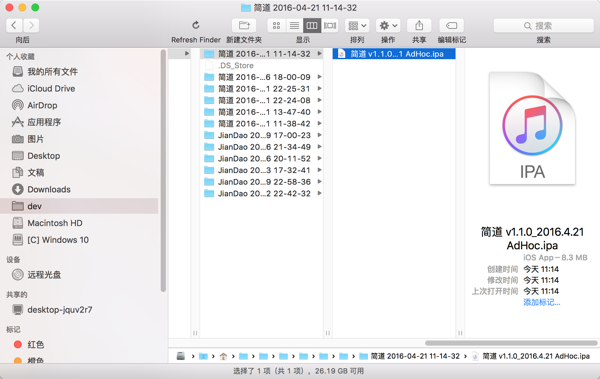Screen dimensions: 600x379
Task: Expand arrow beside JianDao 20...9 17-00-23
Action: click(x=319, y=135)
